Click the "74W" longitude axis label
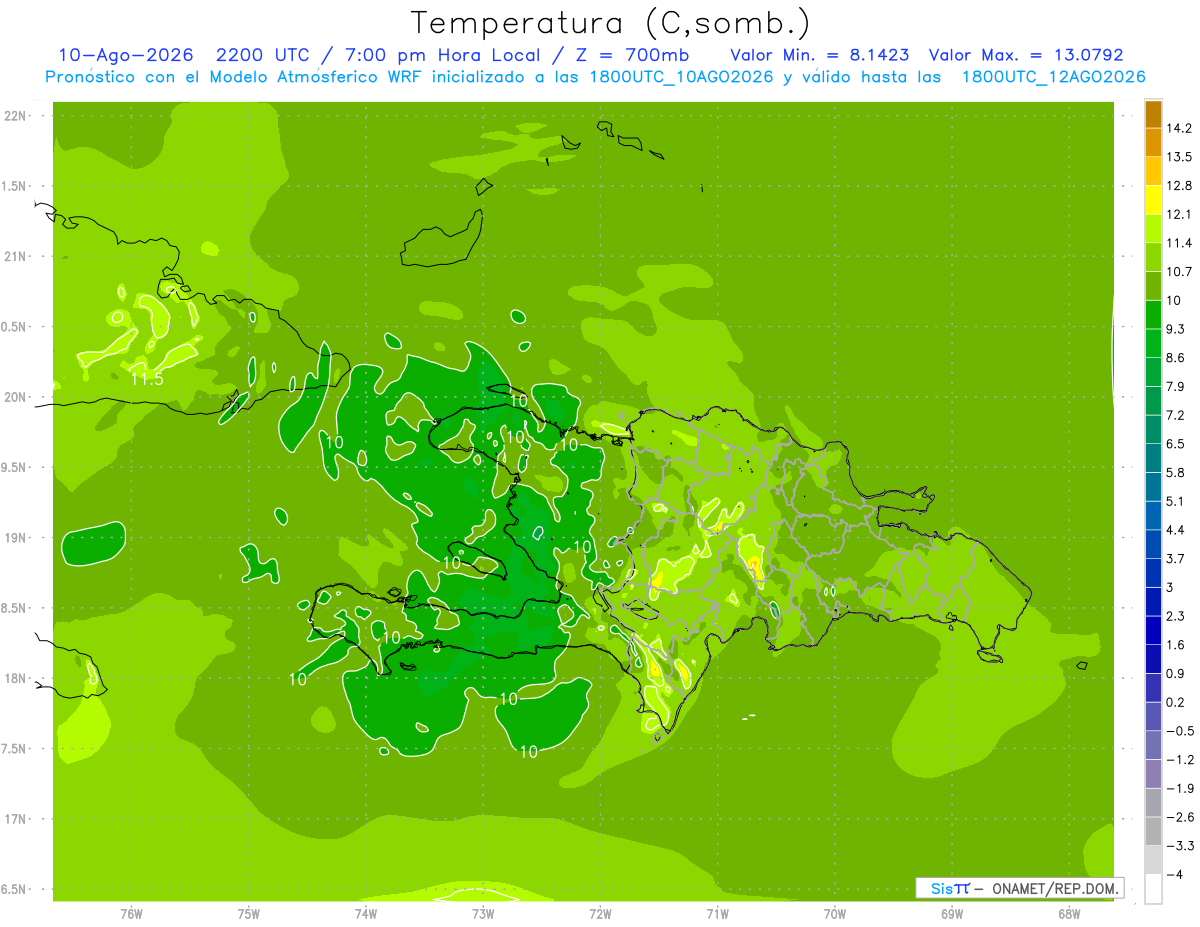The image size is (1200, 927). click(x=365, y=913)
